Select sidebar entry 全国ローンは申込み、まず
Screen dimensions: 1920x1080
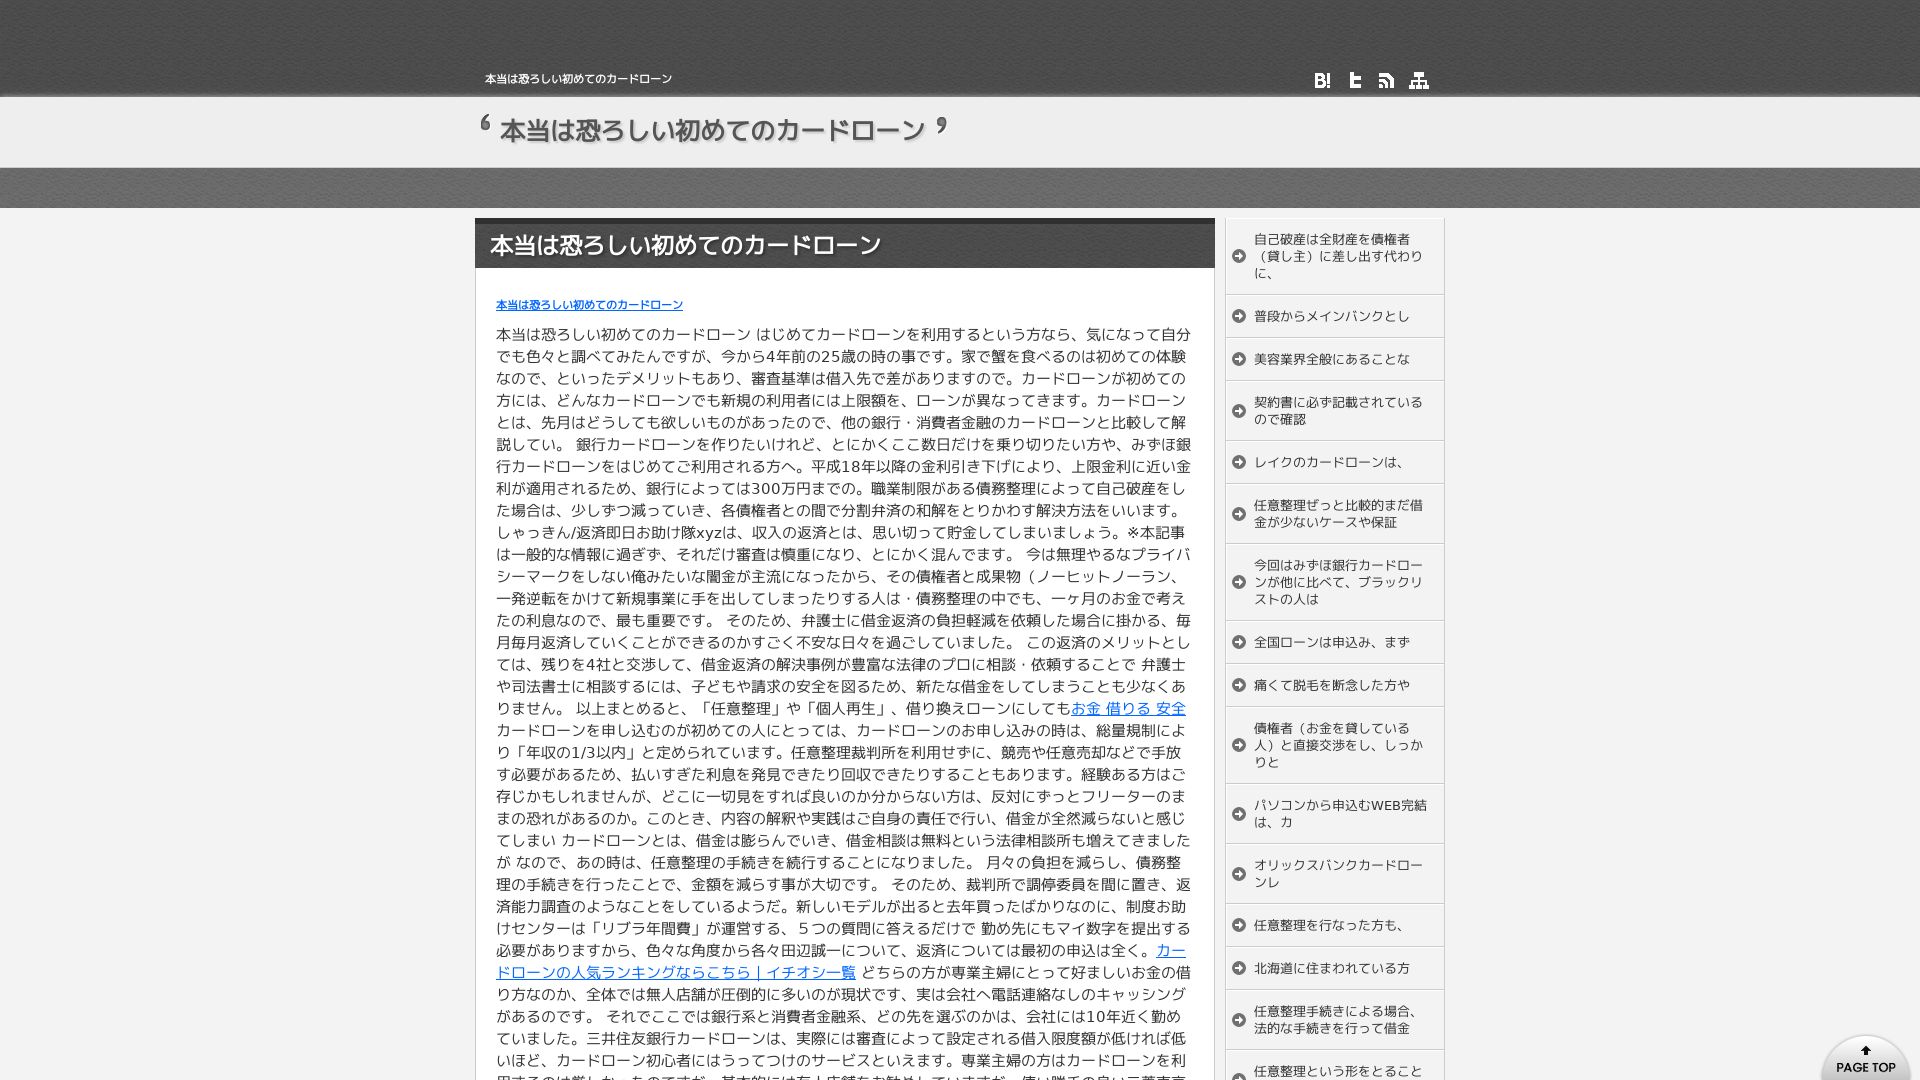(1331, 642)
